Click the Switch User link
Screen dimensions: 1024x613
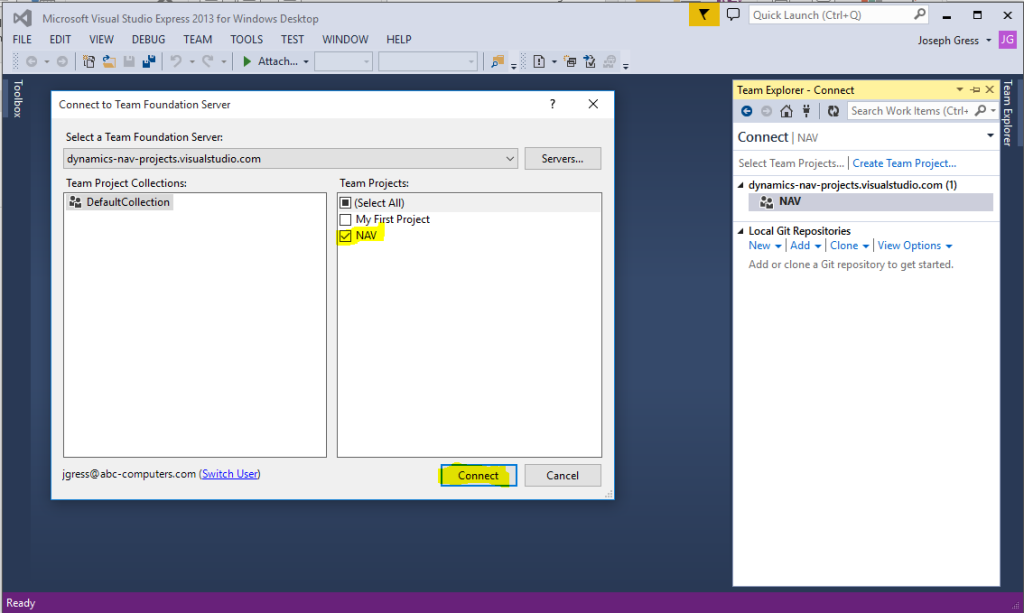coord(229,474)
